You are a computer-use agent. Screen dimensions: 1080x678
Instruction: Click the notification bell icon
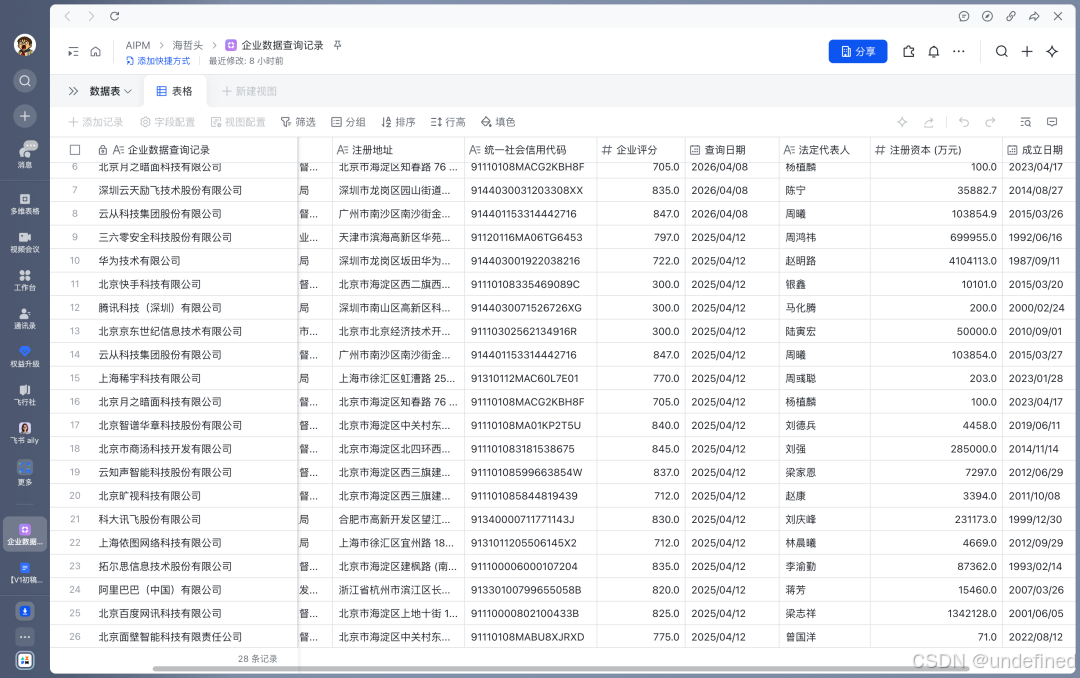[934, 52]
